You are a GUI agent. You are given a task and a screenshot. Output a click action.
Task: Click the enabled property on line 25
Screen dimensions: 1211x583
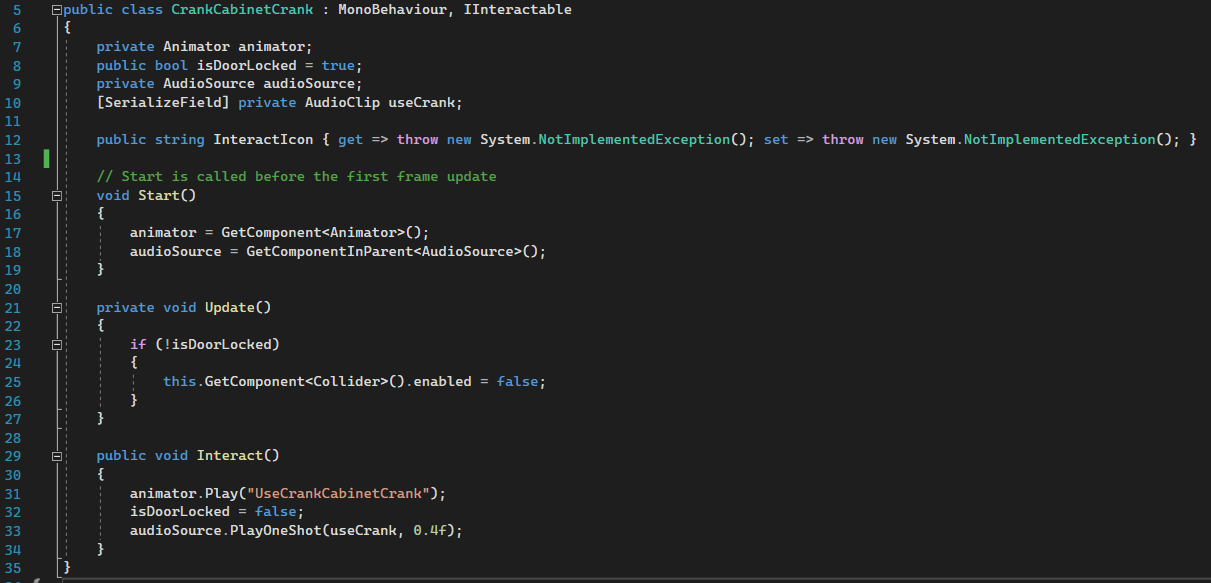coord(442,382)
